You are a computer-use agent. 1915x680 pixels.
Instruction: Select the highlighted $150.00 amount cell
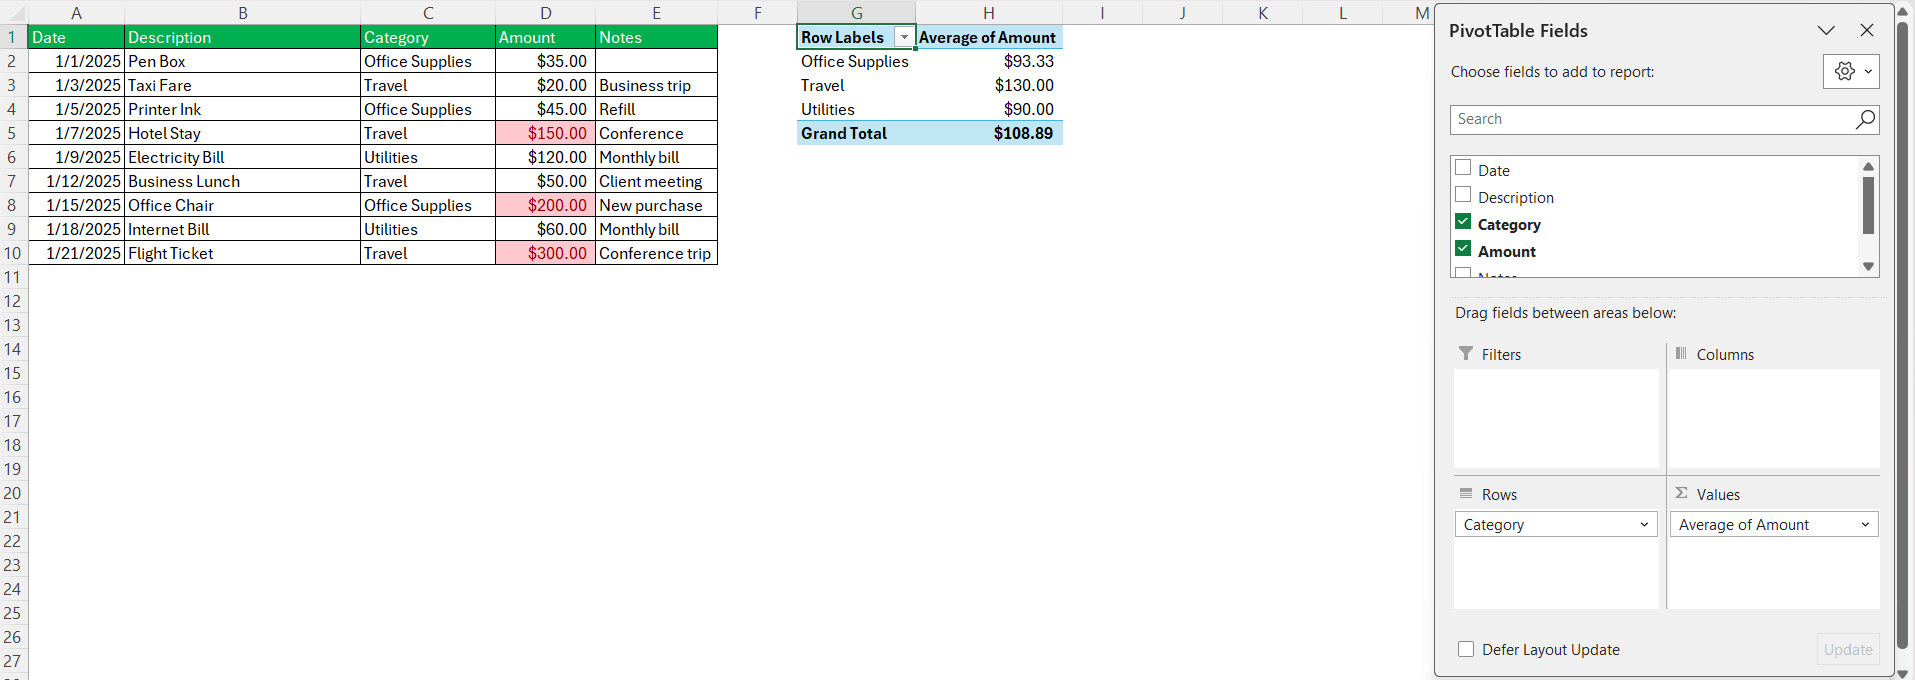545,133
